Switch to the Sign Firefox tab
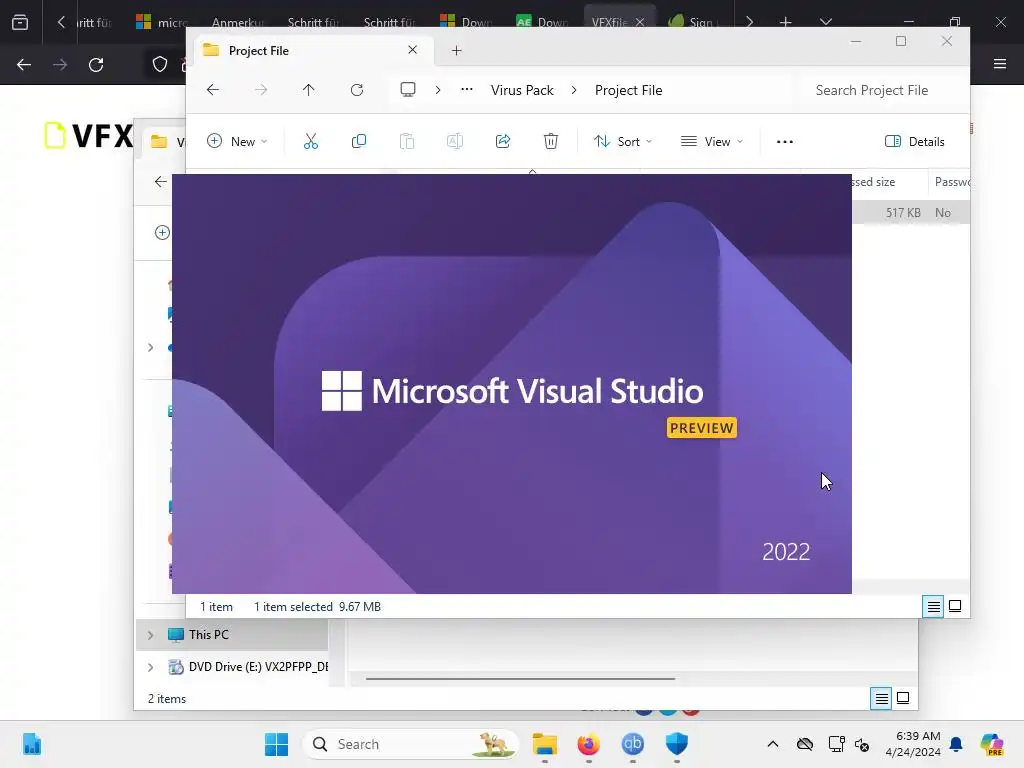 coord(692,22)
